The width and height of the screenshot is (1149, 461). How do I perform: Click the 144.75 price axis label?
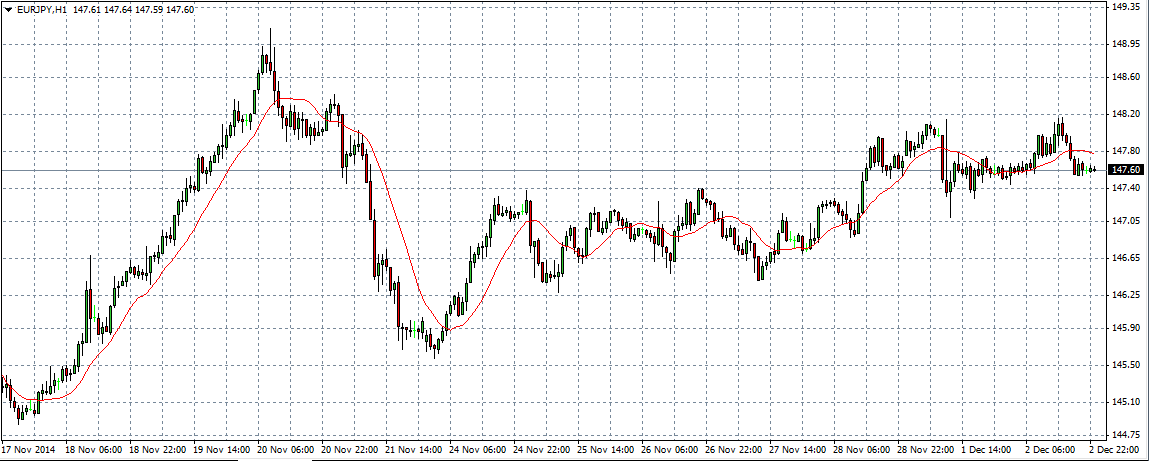pos(1126,435)
